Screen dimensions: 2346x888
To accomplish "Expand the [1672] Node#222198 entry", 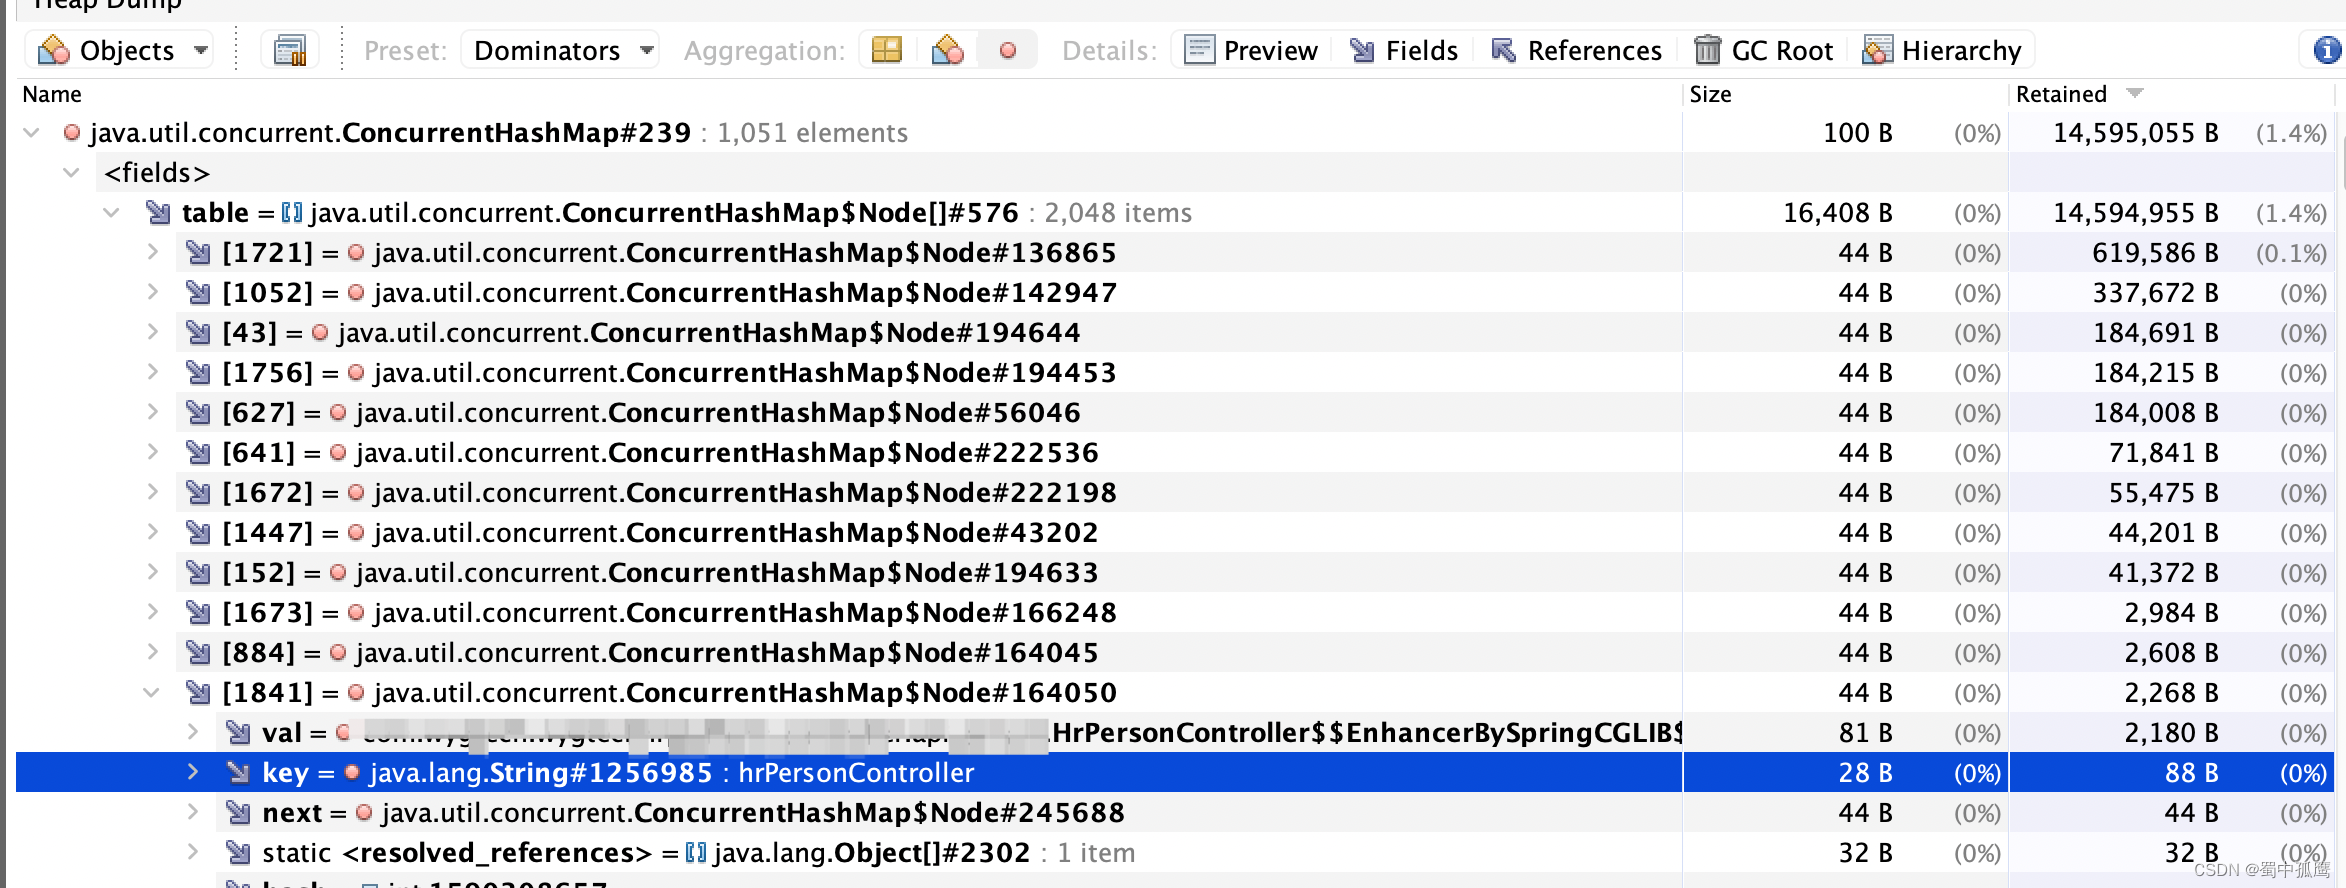I will coord(152,492).
